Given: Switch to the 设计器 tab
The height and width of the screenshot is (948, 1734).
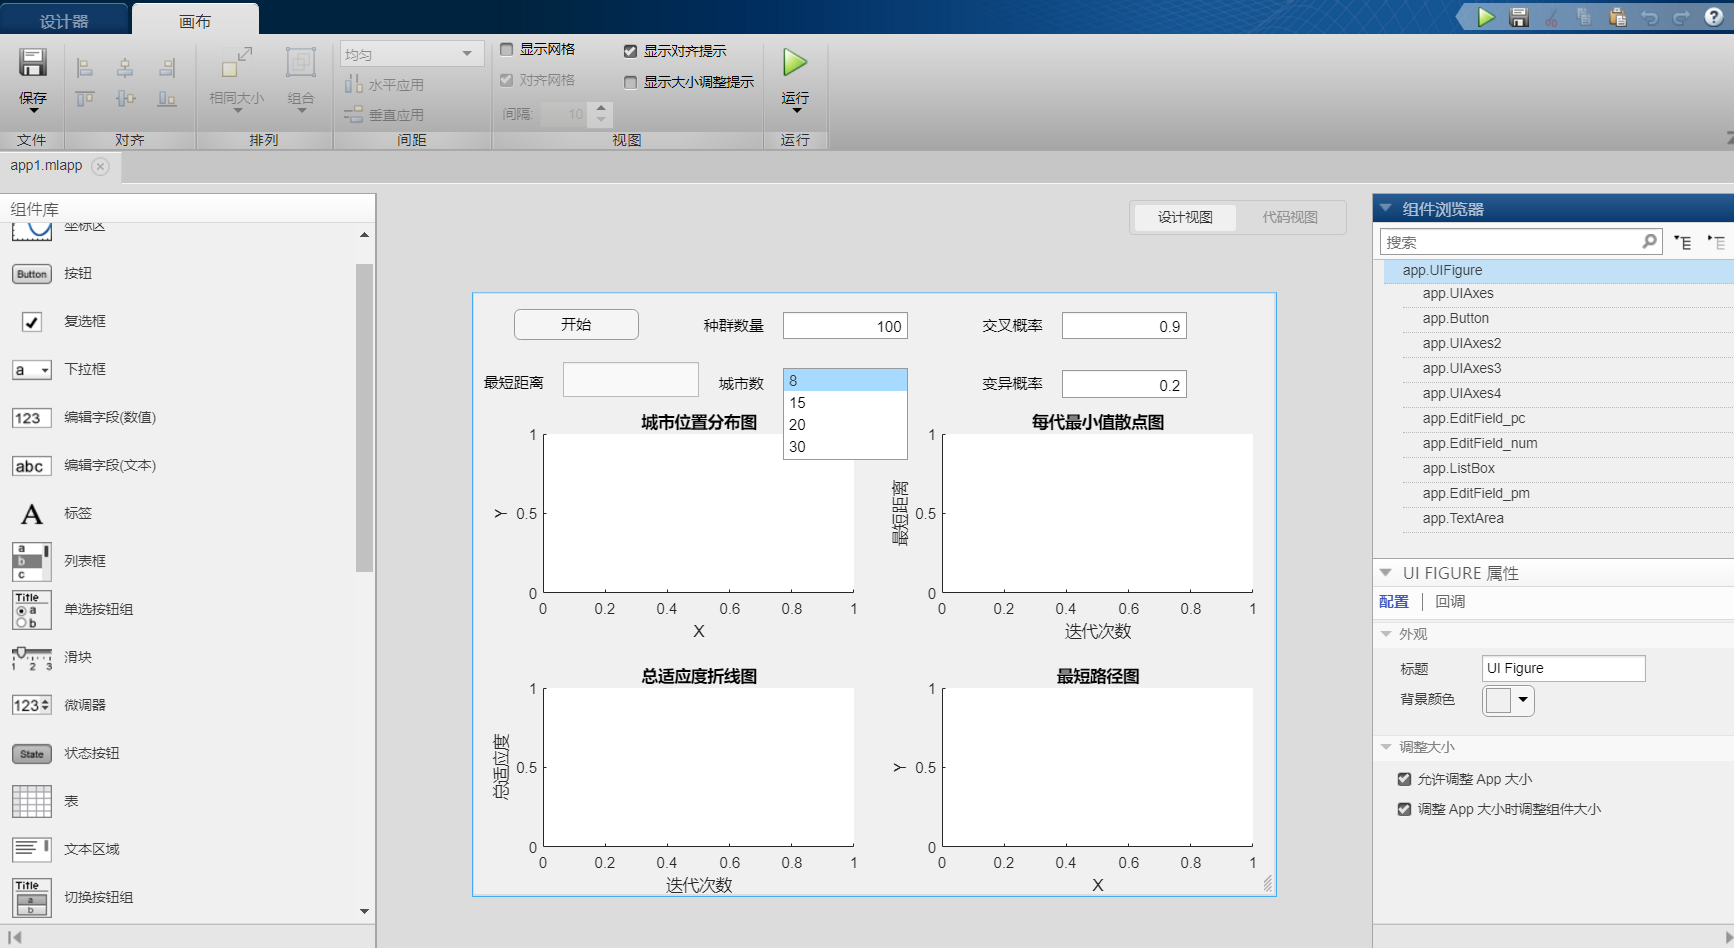Looking at the screenshot, I should pyautogui.click(x=63, y=18).
